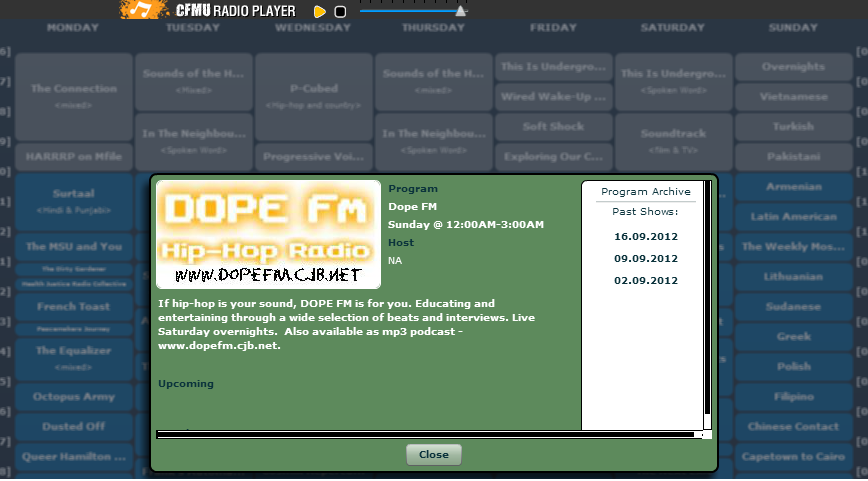Select HARRRP on Mfile show
The width and height of the screenshot is (868, 481).
point(74,157)
